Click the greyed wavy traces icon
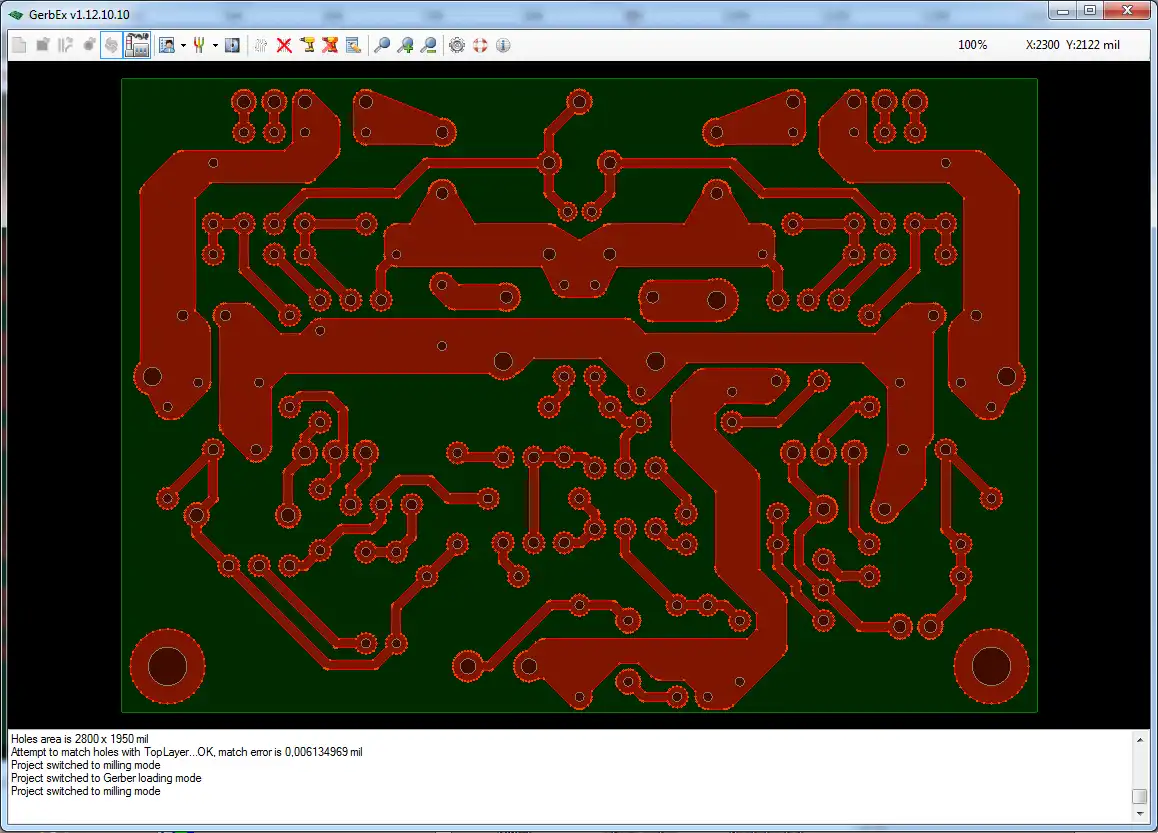 coord(261,45)
